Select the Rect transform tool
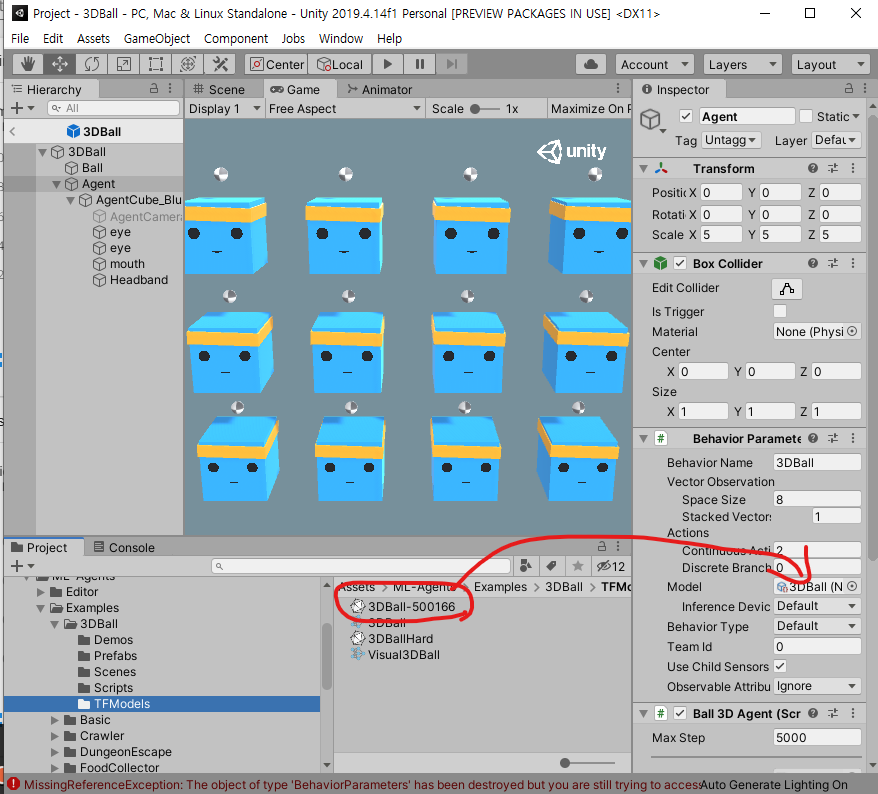 pos(156,64)
